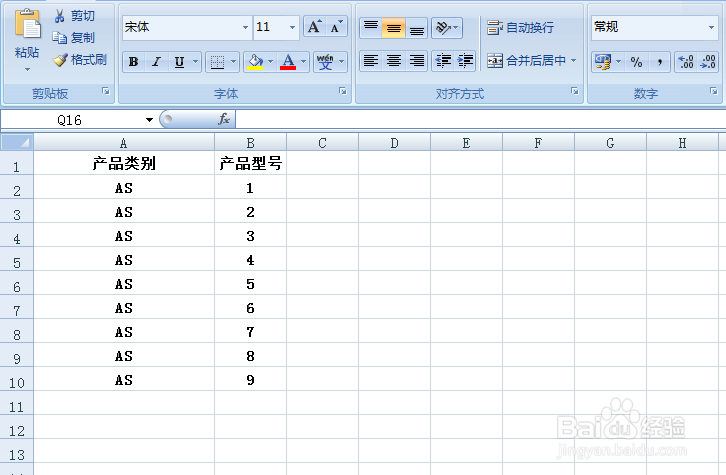Viewport: 726px width, 475px height.
Task: Select column A header
Action: [124, 143]
